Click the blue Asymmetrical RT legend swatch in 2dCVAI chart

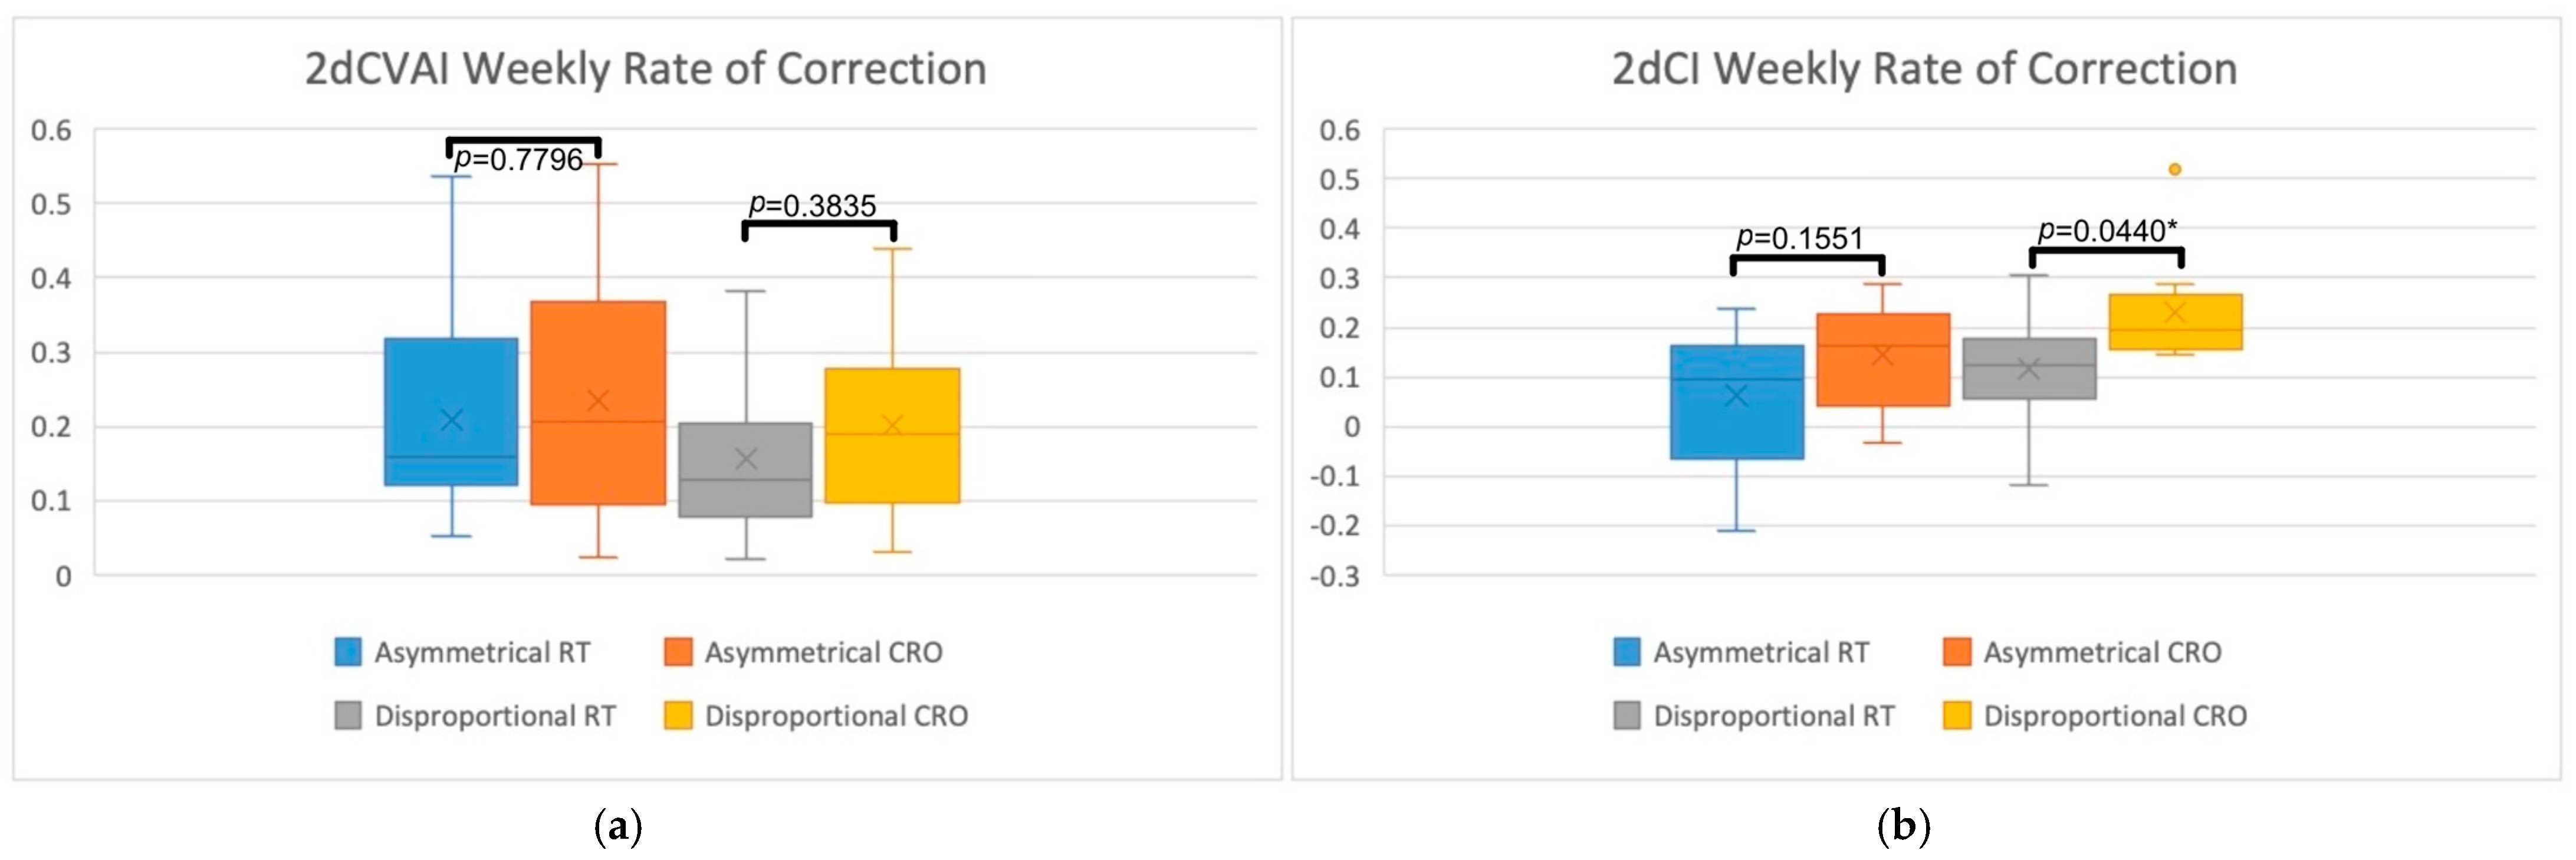pos(348,652)
